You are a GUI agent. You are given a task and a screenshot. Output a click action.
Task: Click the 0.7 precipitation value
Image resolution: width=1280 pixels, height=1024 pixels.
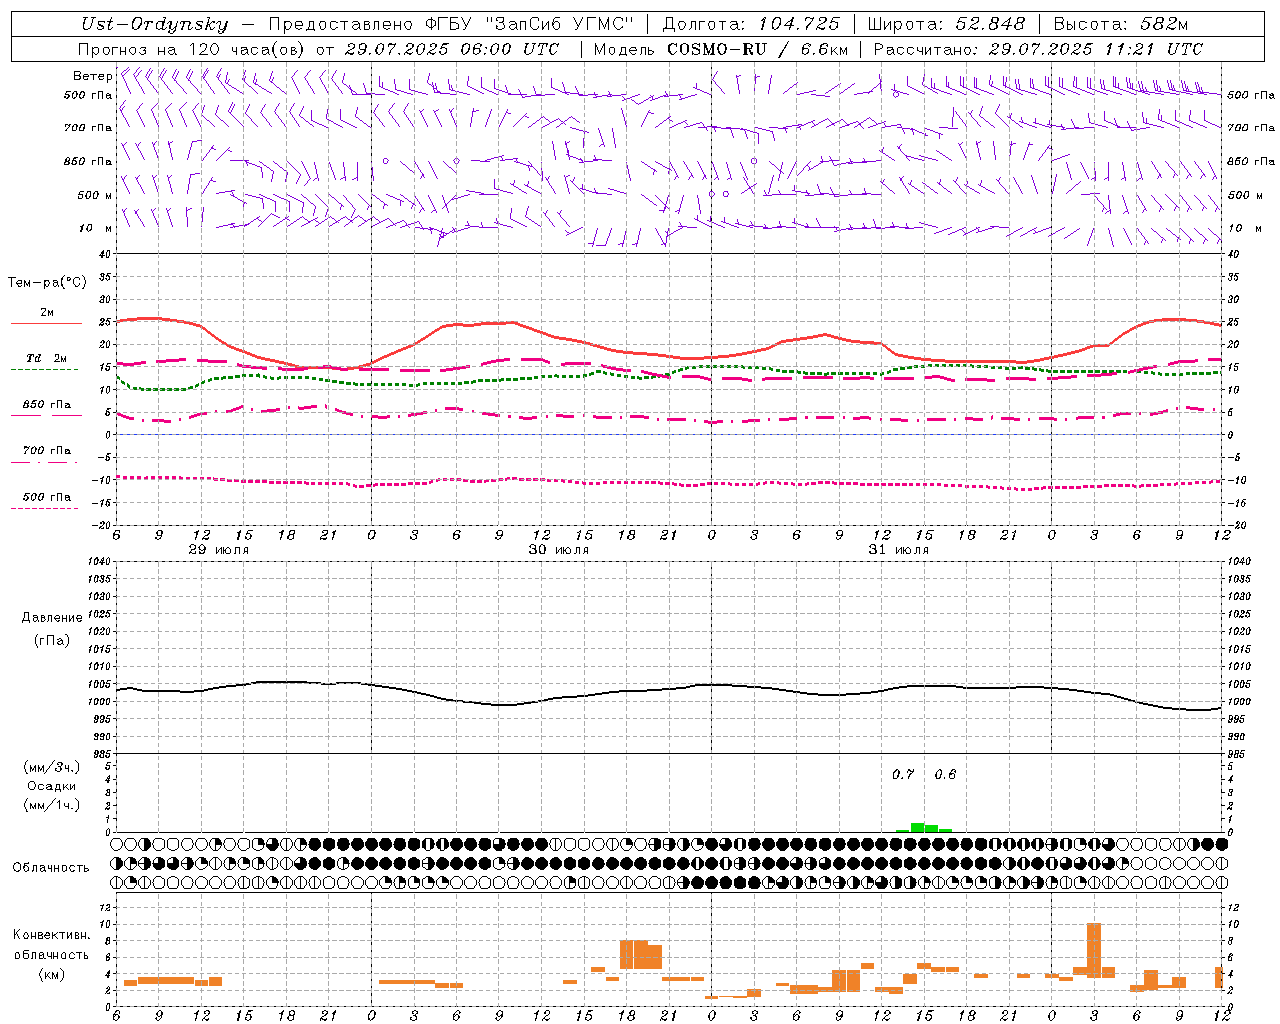903,774
